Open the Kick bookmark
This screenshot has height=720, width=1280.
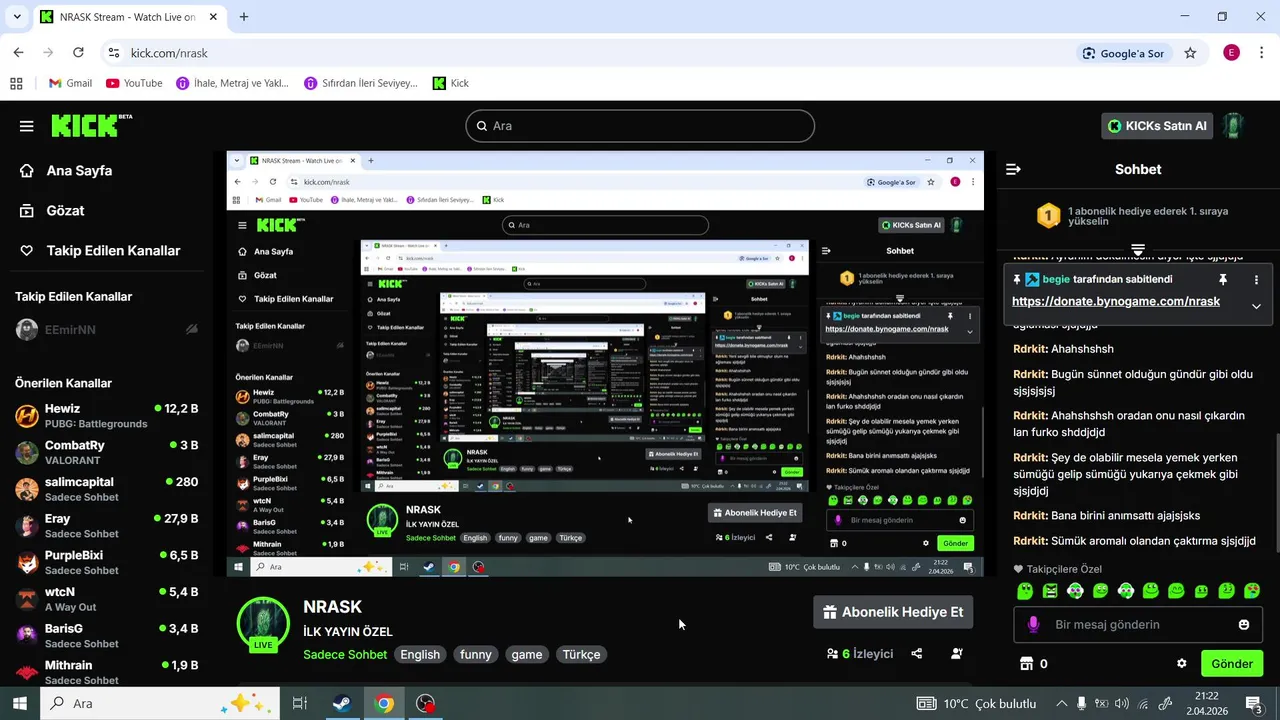coord(451,83)
